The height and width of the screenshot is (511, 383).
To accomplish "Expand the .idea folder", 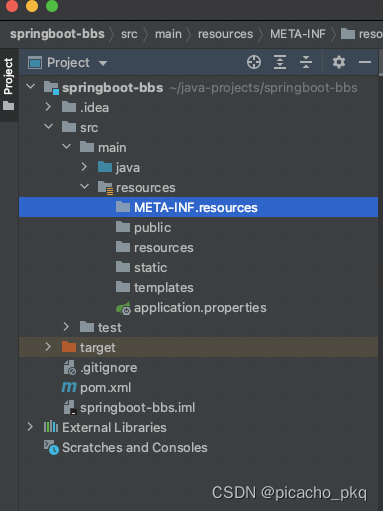I will tap(48, 107).
